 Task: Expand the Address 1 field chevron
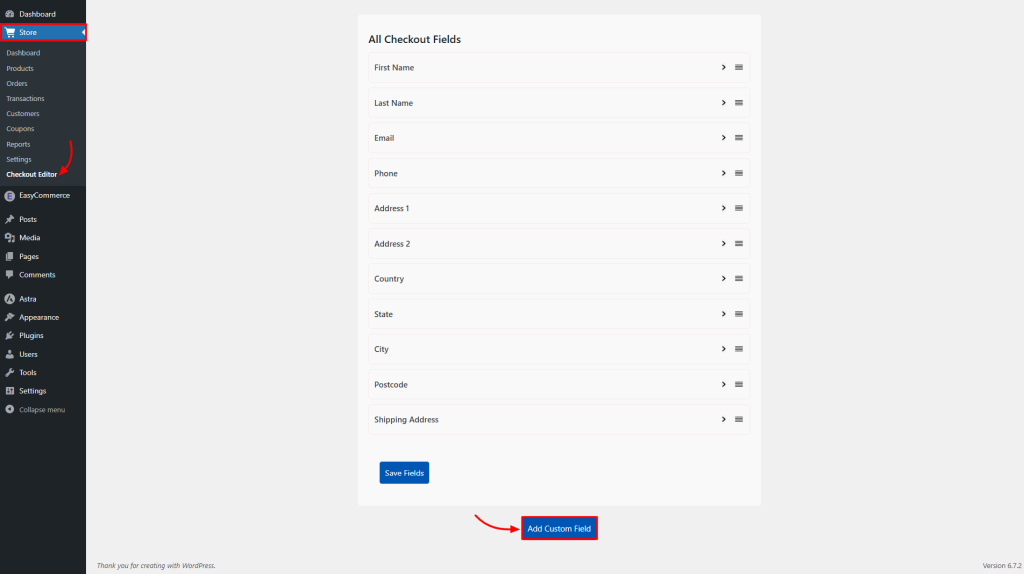[x=724, y=208]
